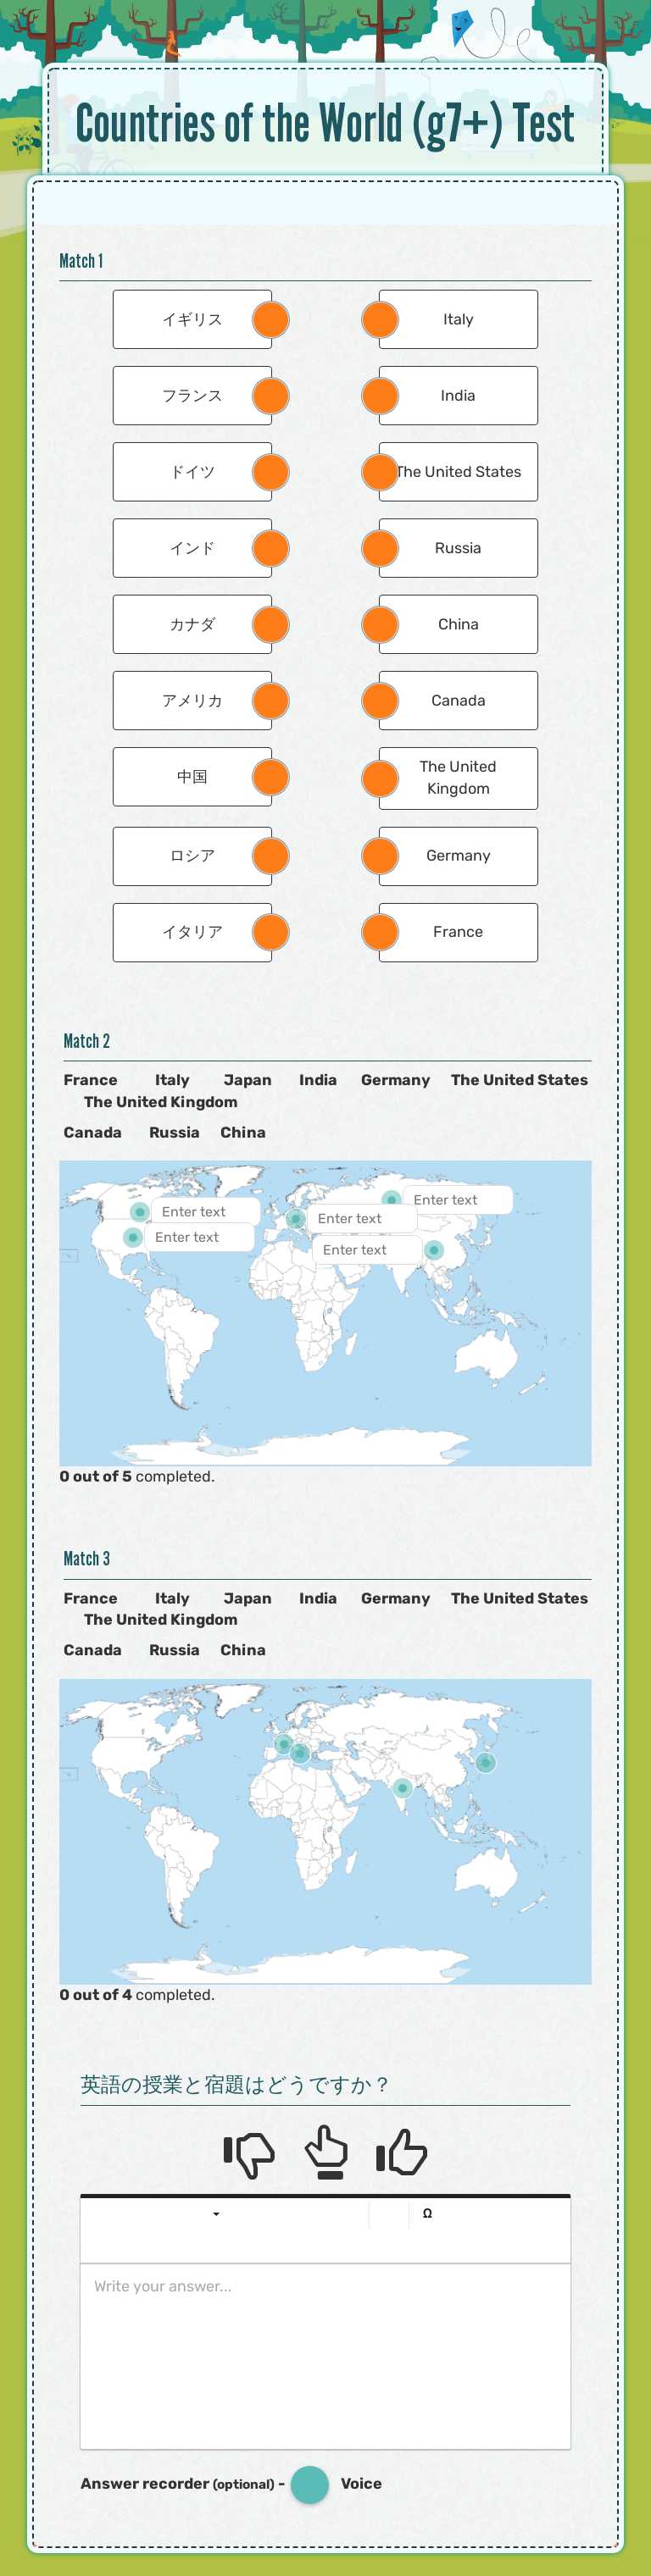
Task: Click the teal Voice recorder button
Action: tap(310, 2484)
